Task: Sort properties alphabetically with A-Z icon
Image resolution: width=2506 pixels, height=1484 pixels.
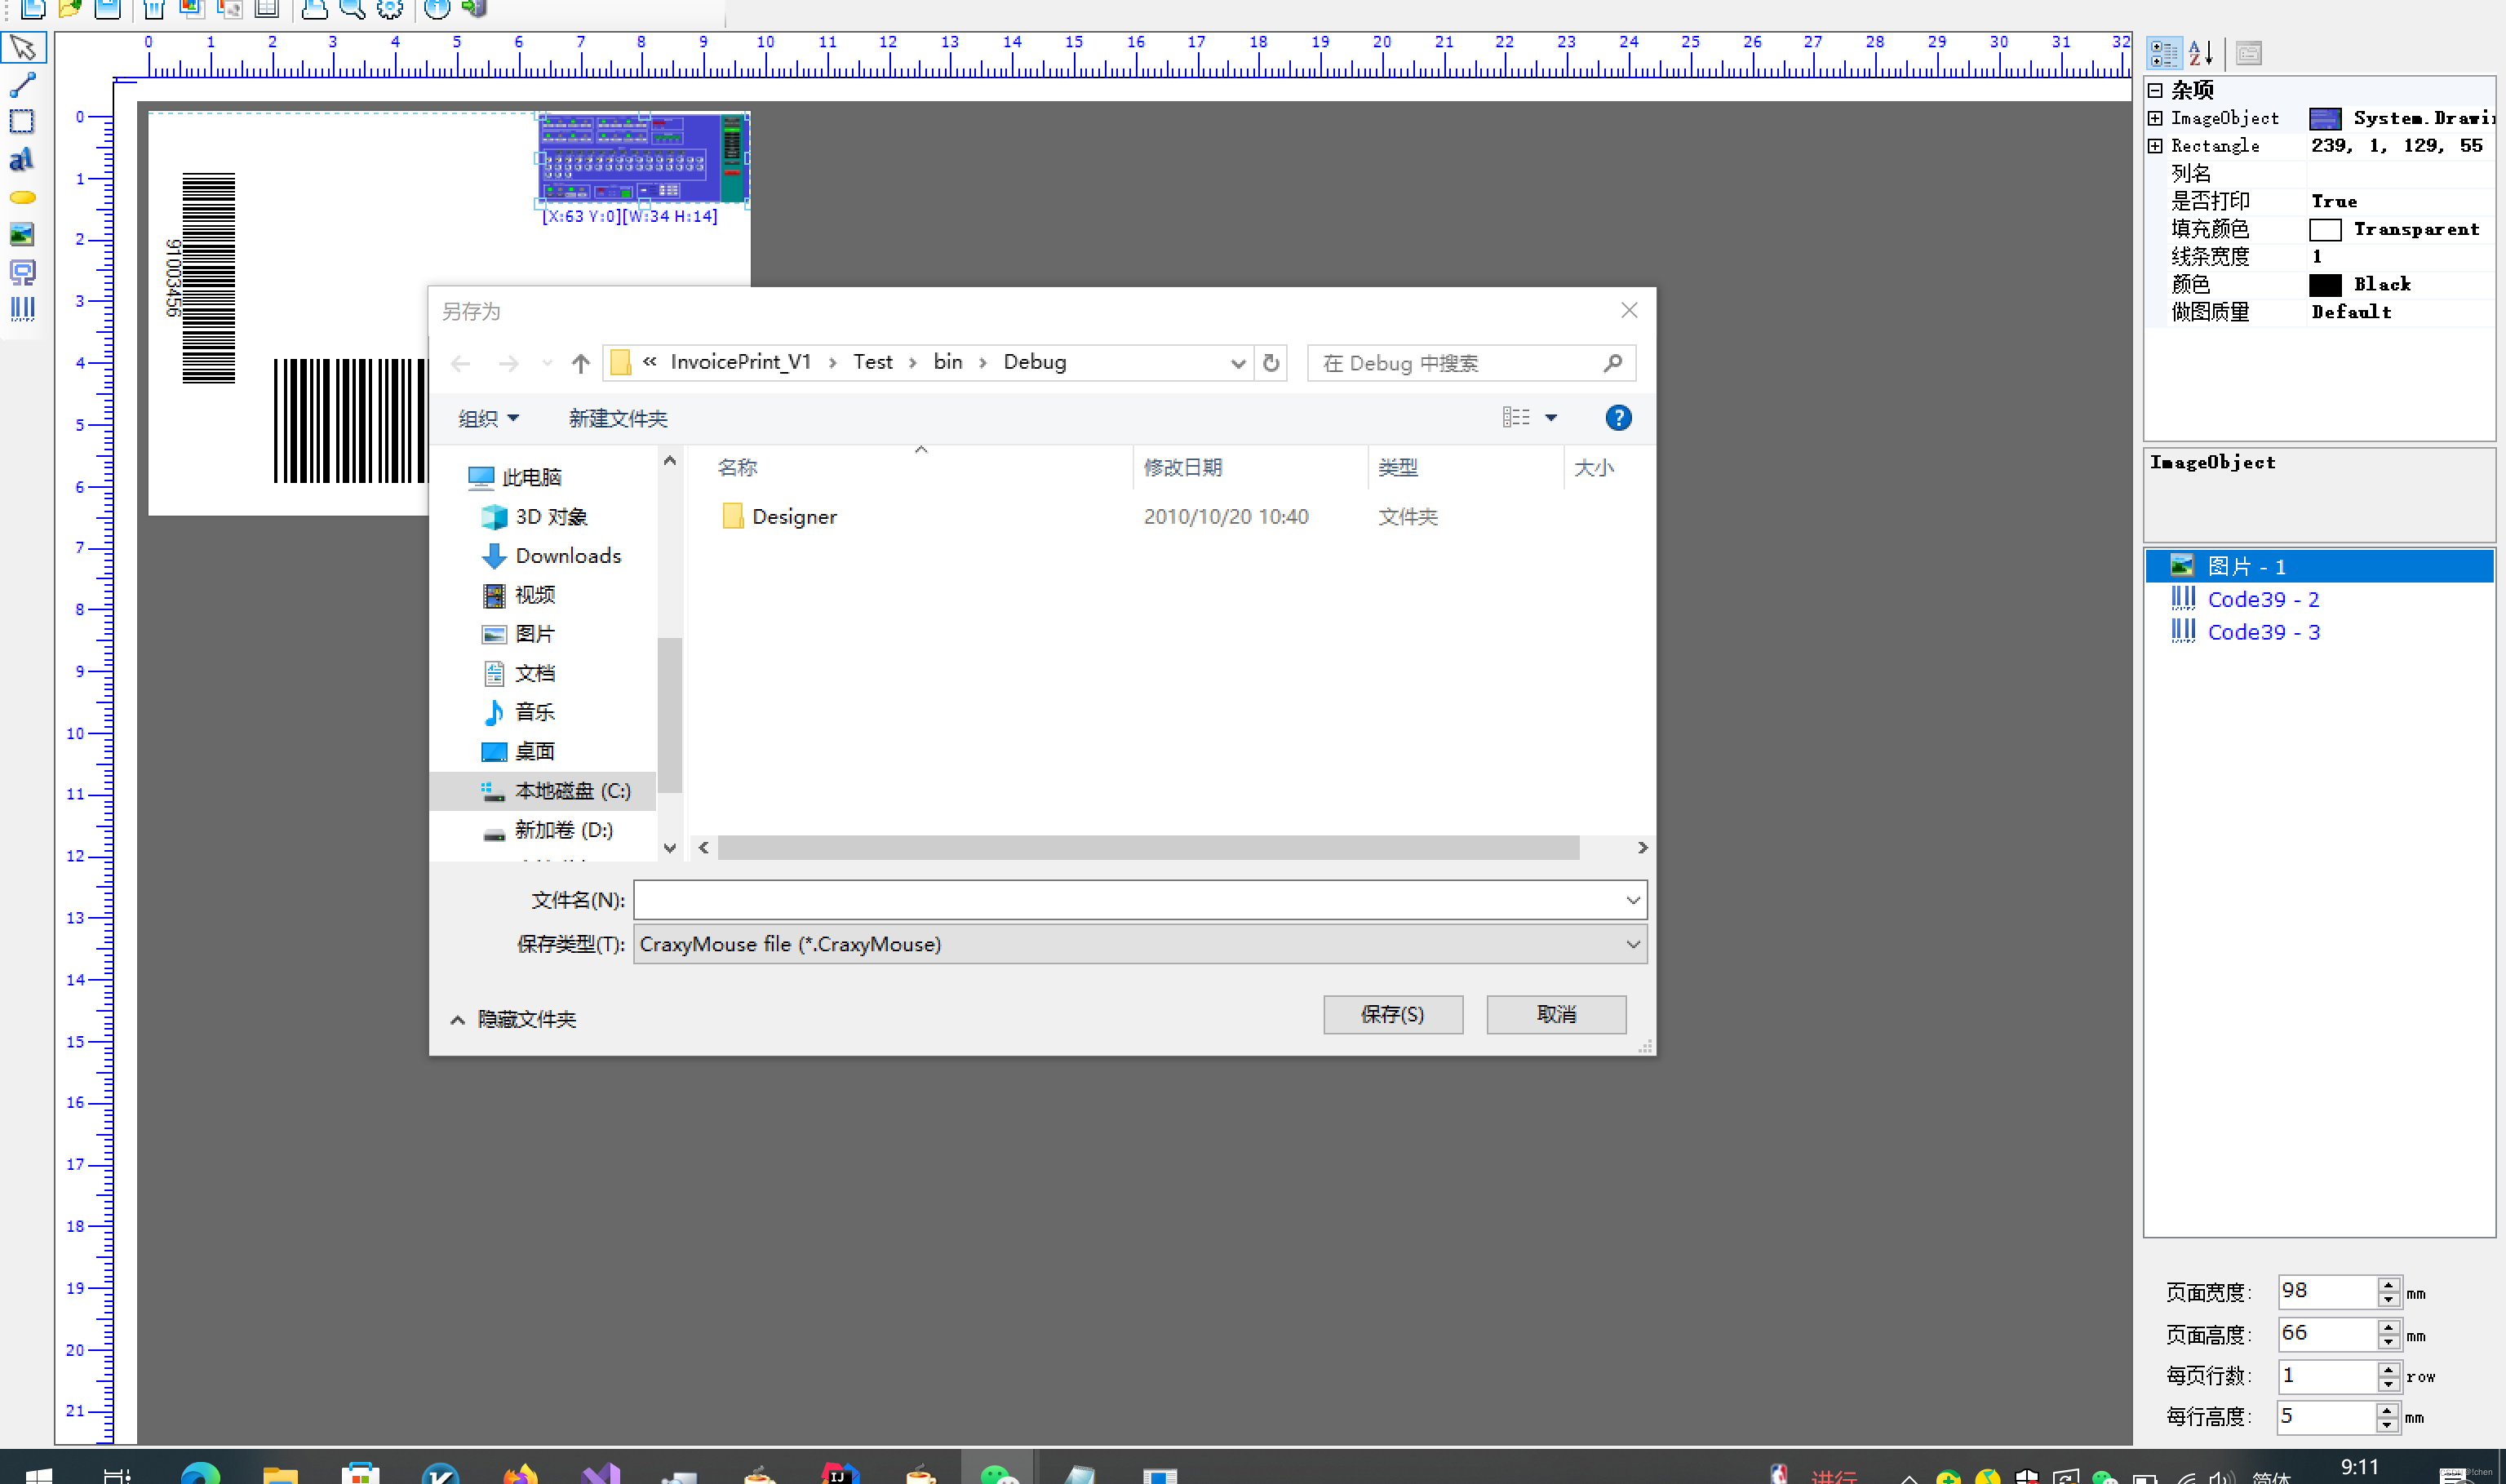Action: point(2201,53)
